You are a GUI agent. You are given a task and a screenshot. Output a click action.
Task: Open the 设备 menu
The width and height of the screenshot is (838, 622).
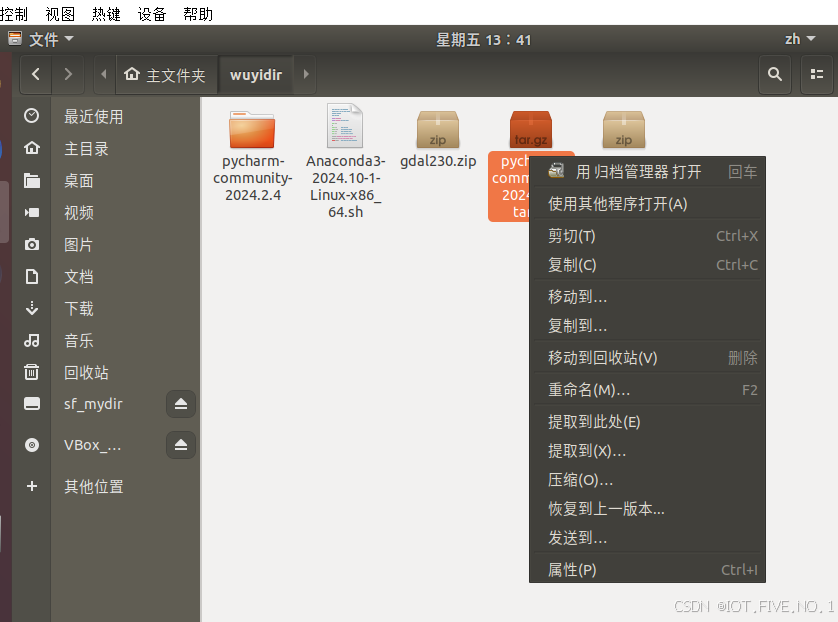click(152, 13)
